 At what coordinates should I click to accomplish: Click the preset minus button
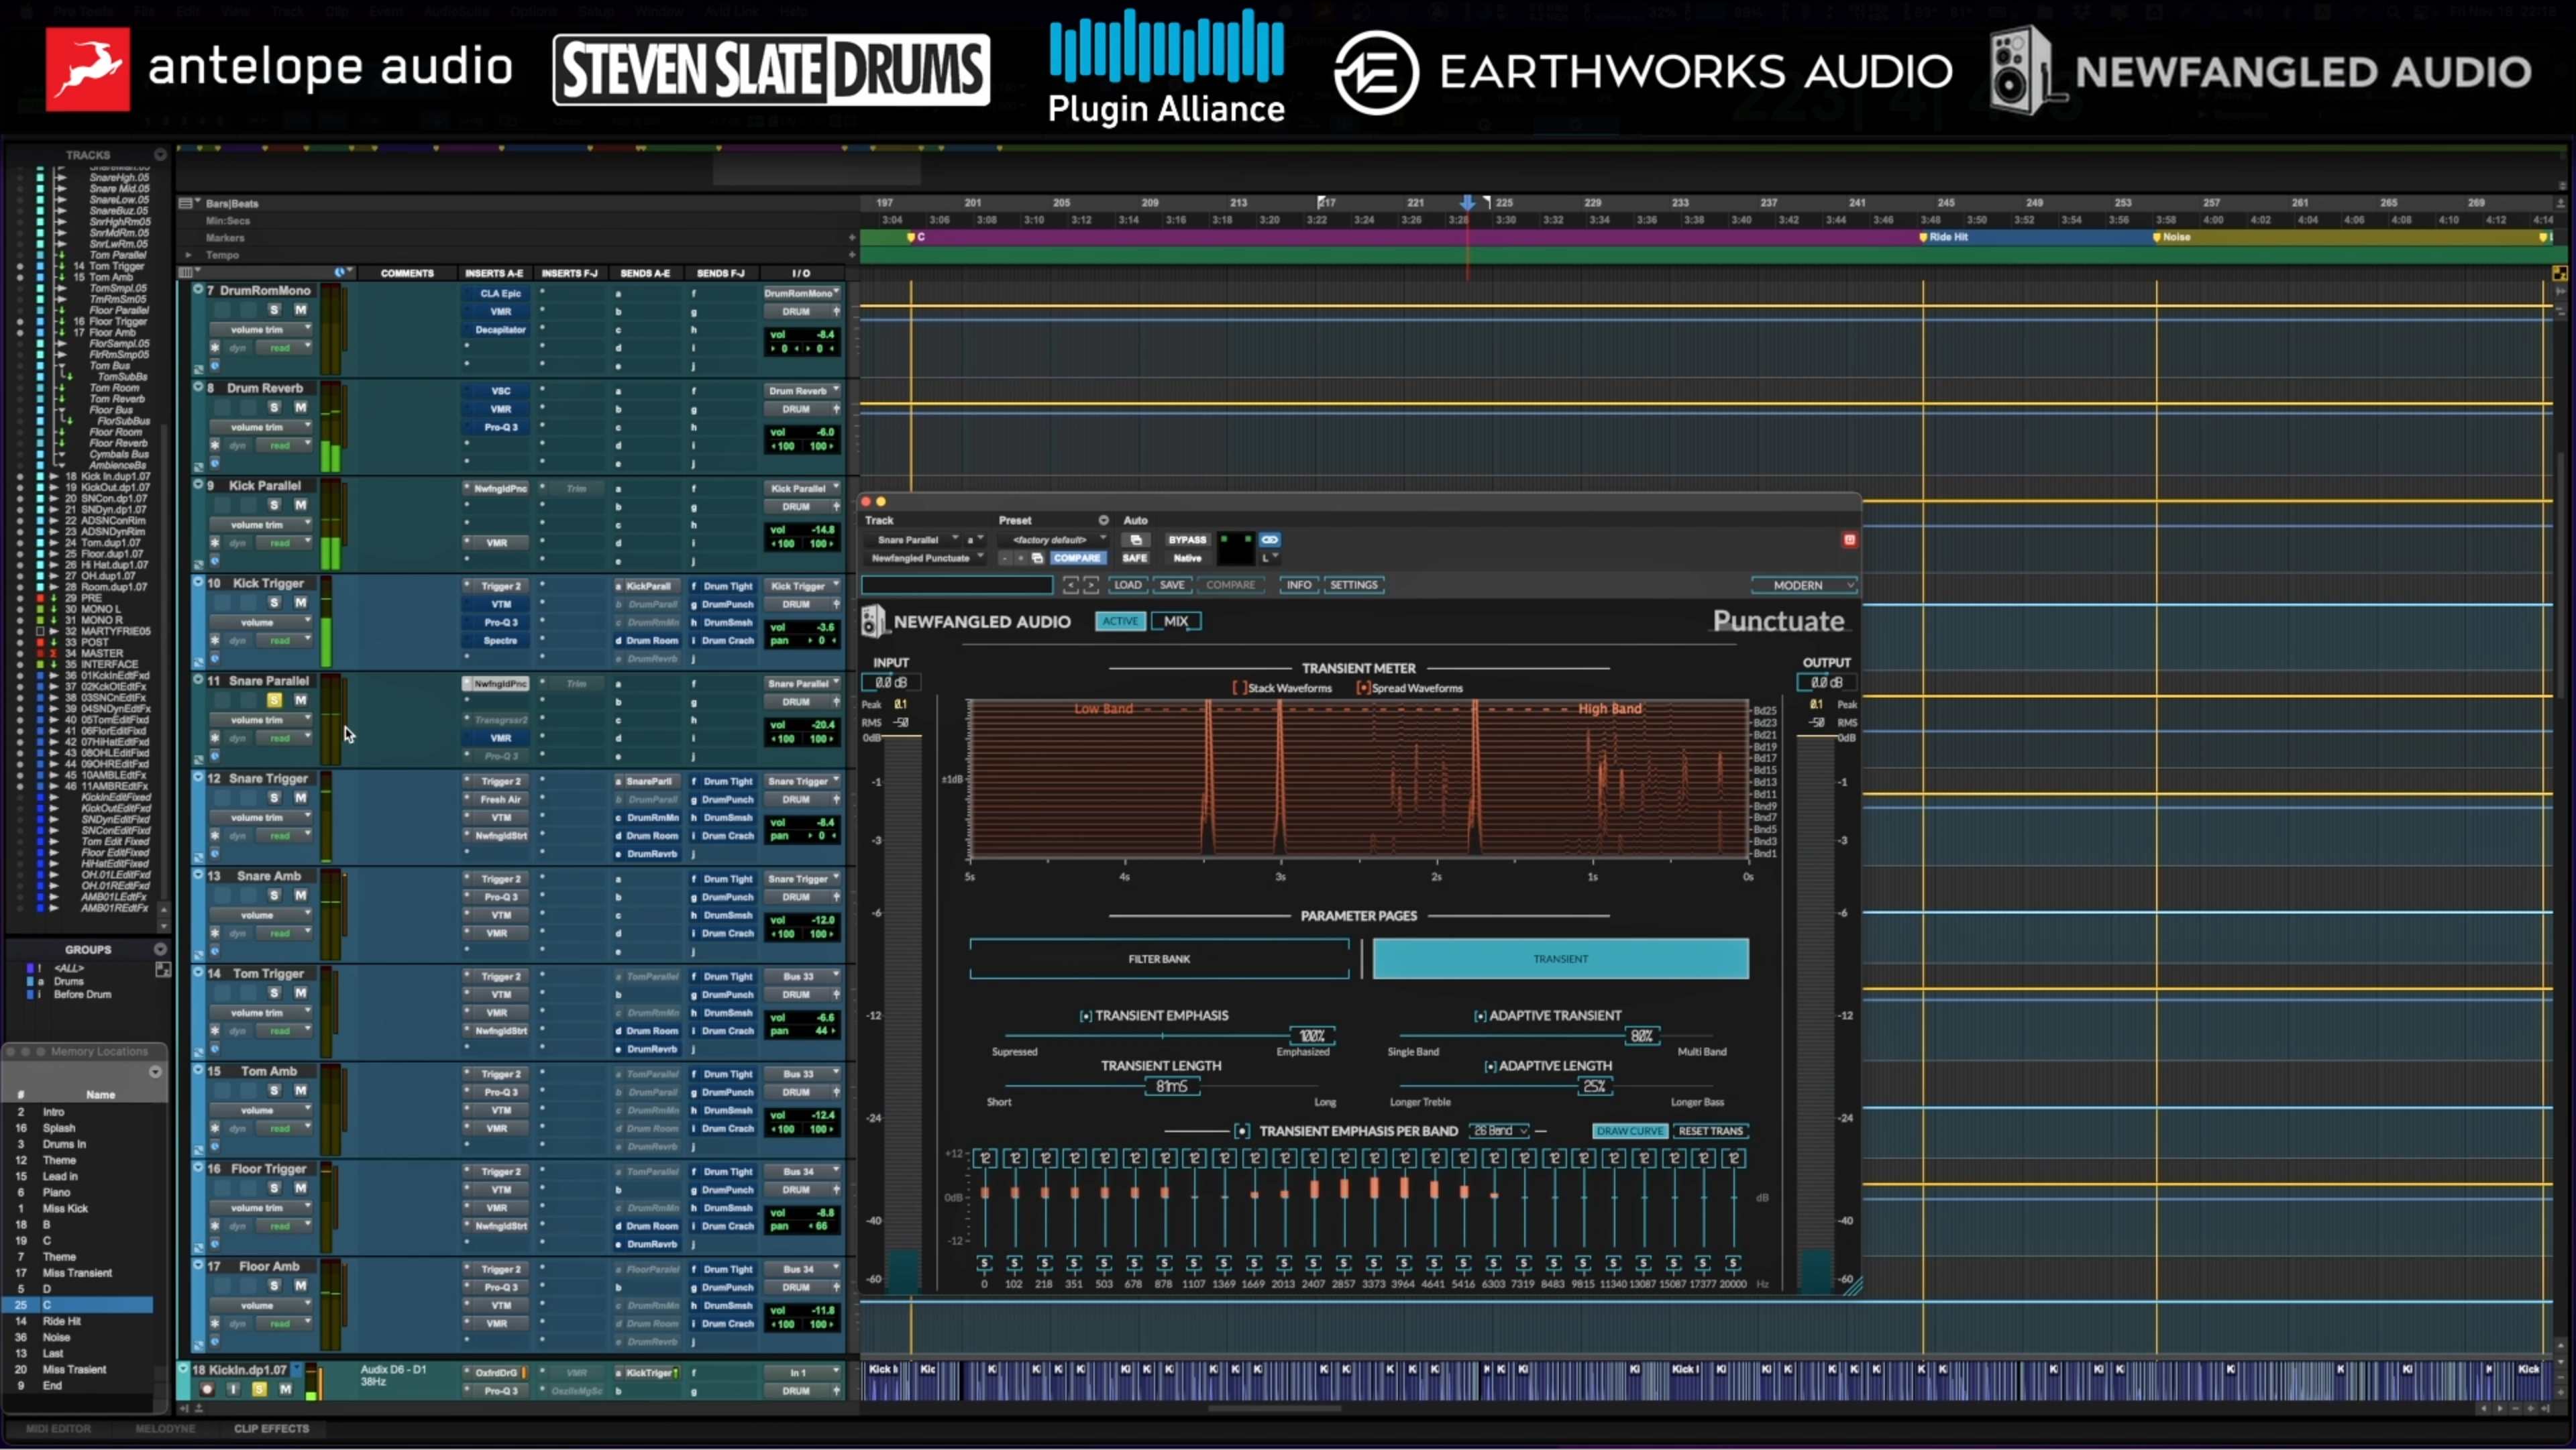point(1005,558)
